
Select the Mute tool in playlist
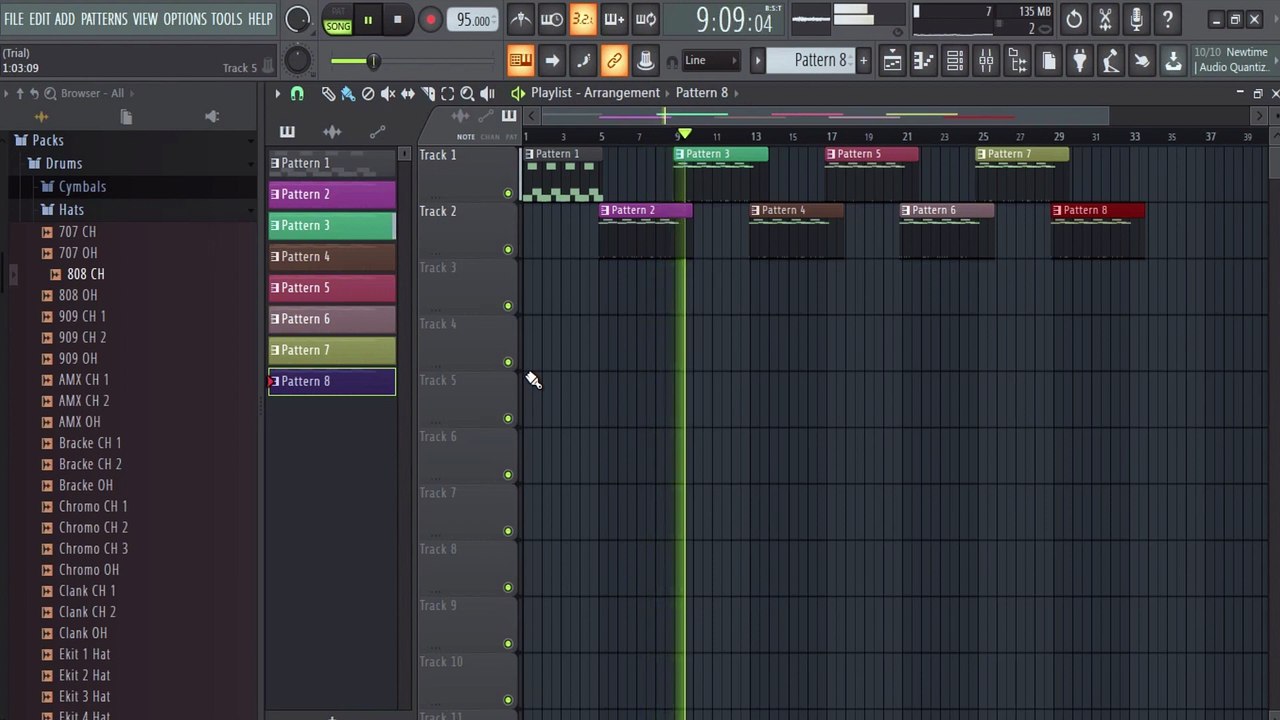click(x=388, y=93)
